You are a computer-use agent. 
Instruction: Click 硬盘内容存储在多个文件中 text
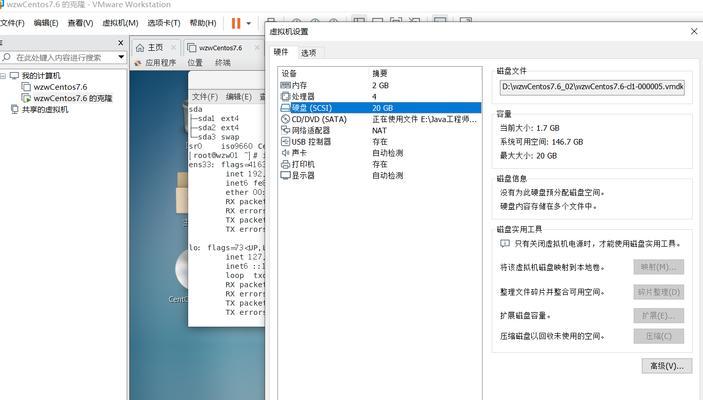(548, 206)
